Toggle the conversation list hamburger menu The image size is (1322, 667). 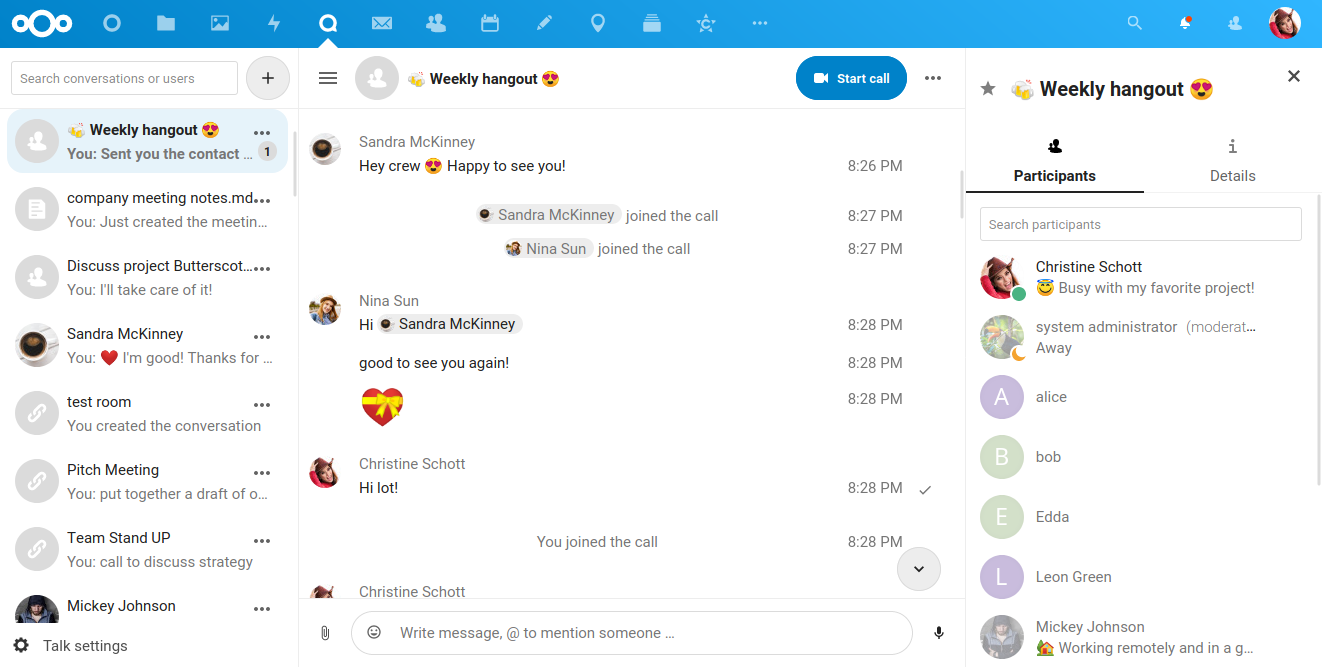(327, 78)
